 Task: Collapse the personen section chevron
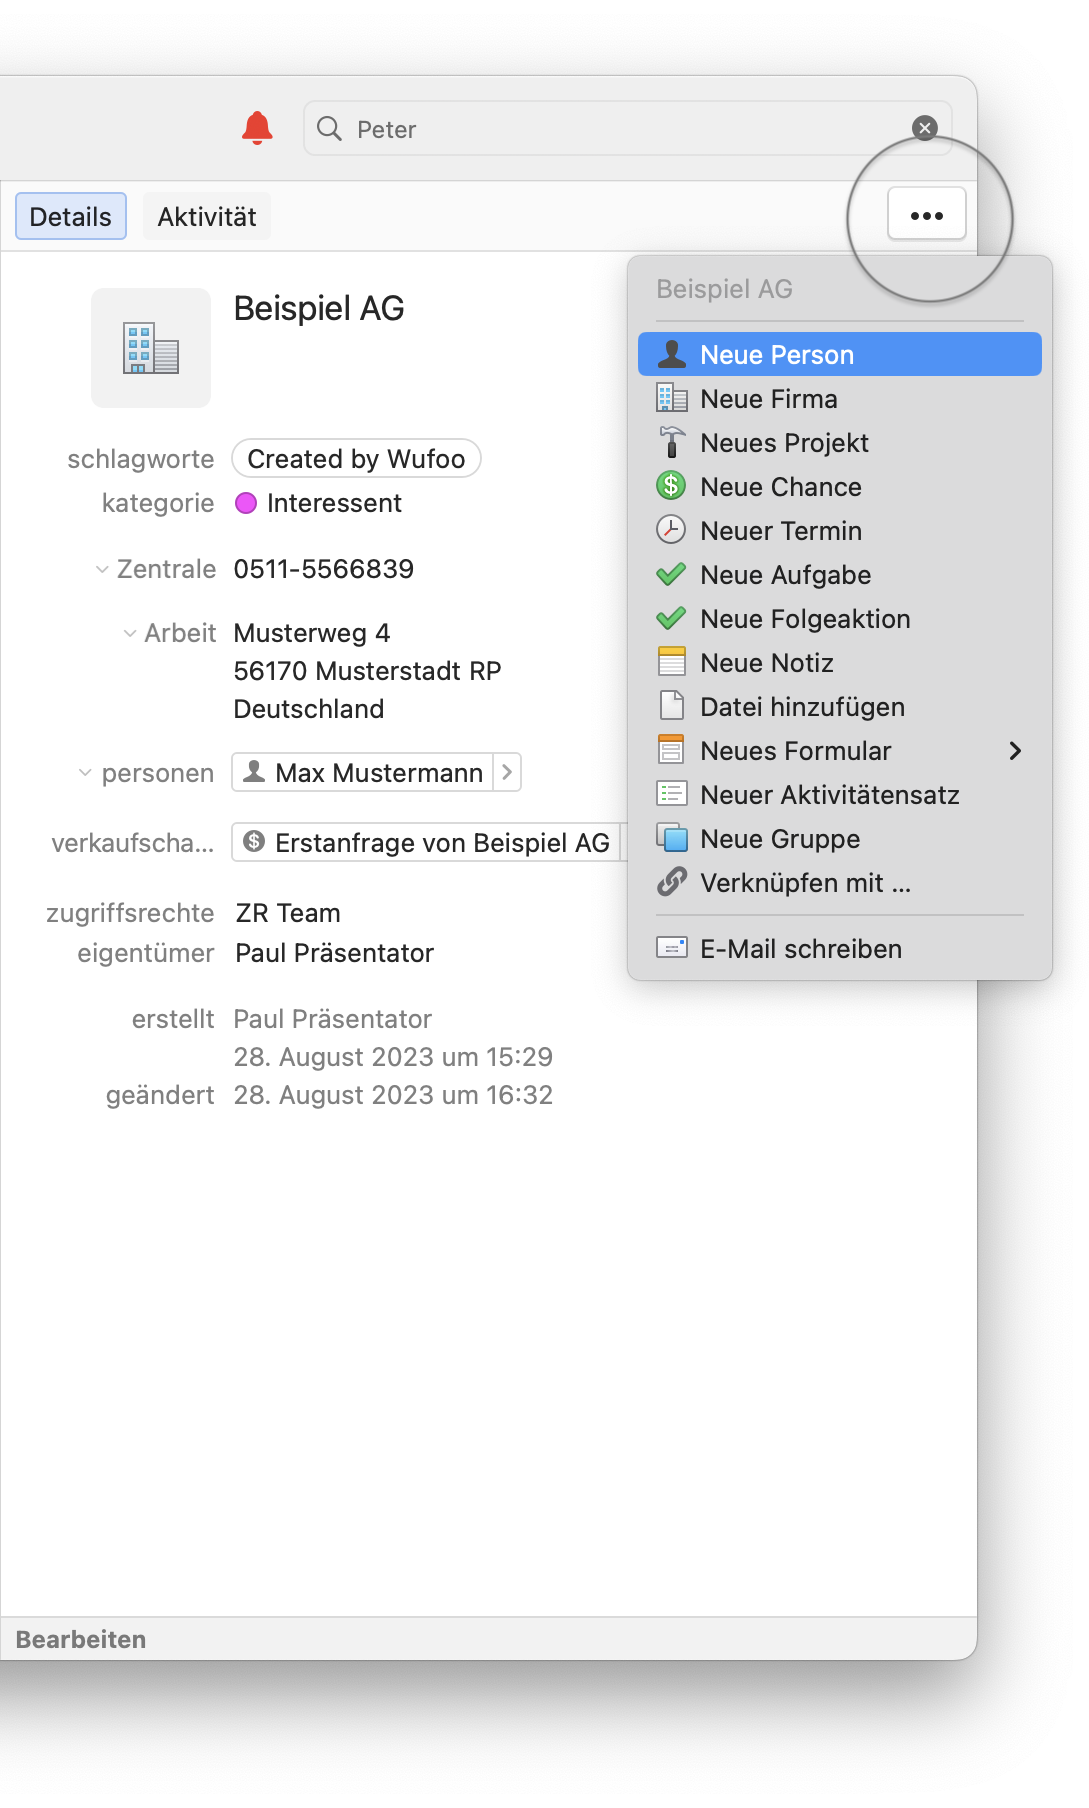85,773
